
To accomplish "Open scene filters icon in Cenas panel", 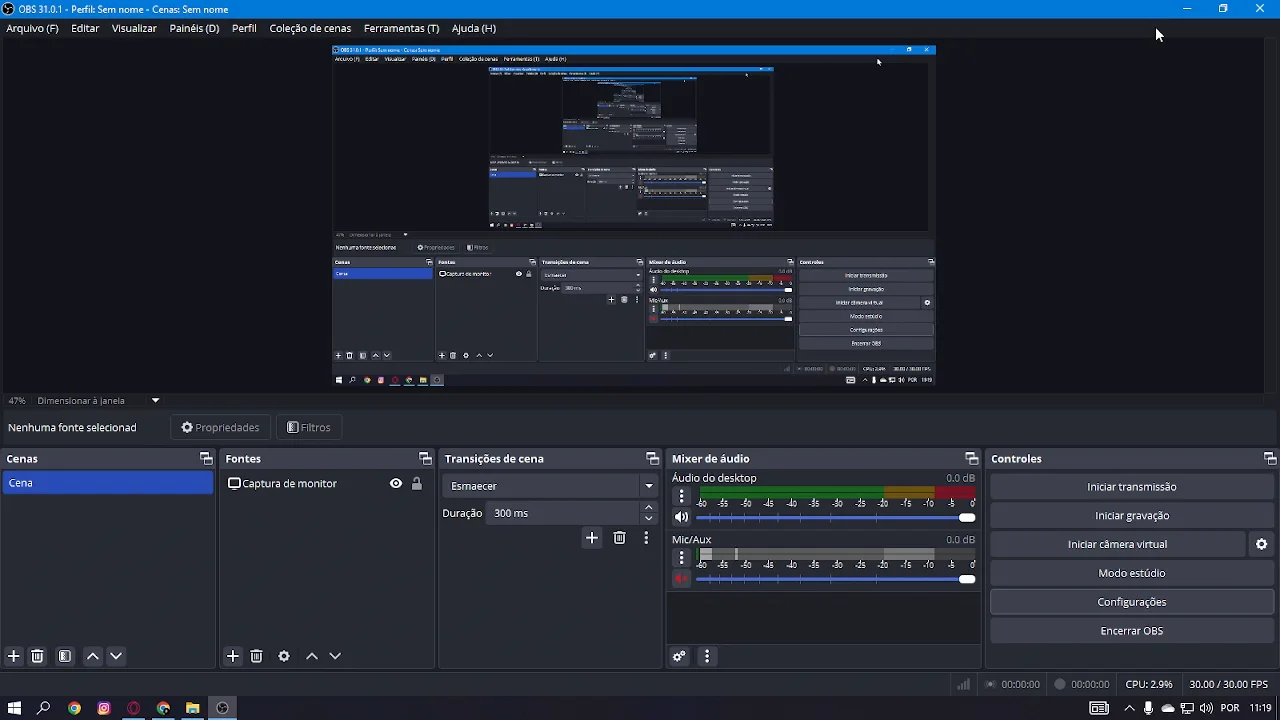I will click(65, 656).
